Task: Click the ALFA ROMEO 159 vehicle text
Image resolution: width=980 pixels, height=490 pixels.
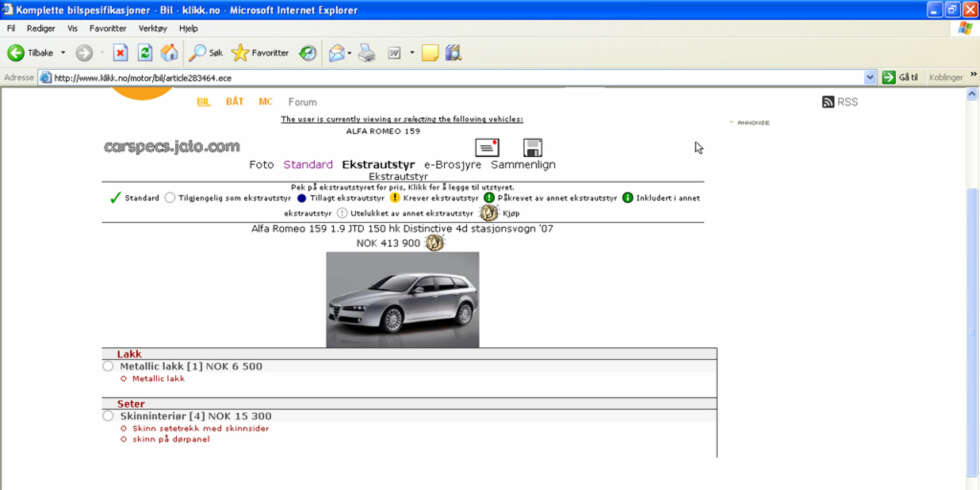Action: pos(383,131)
